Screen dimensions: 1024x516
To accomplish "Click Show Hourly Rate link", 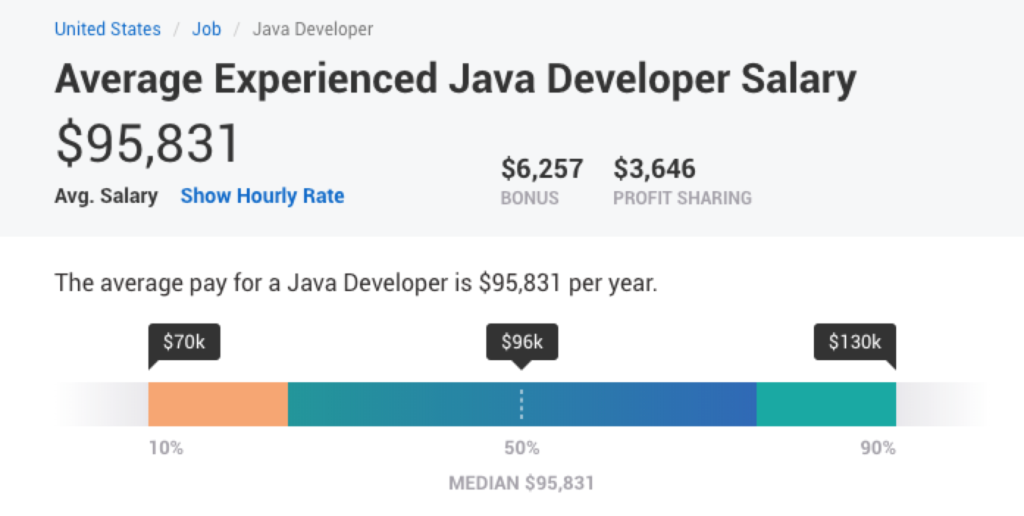I will pos(263,196).
